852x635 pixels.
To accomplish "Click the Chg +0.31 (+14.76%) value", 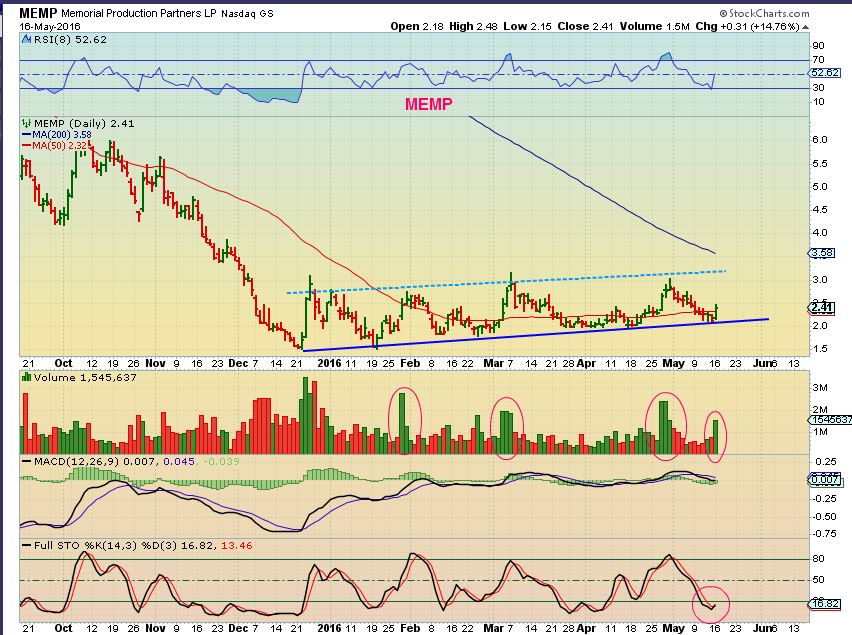I will pyautogui.click(x=748, y=26).
